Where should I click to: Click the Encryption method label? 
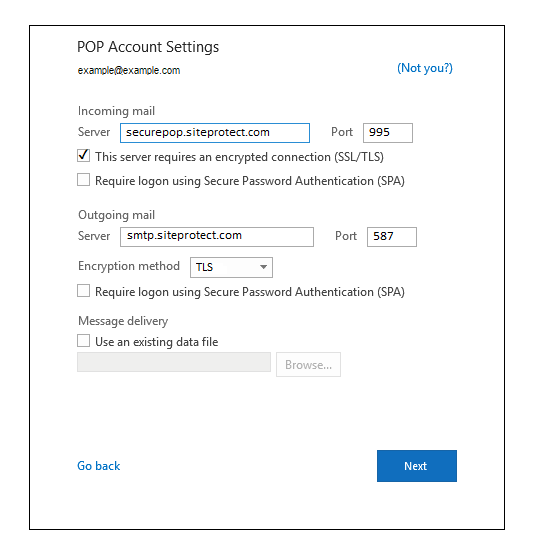(129, 266)
